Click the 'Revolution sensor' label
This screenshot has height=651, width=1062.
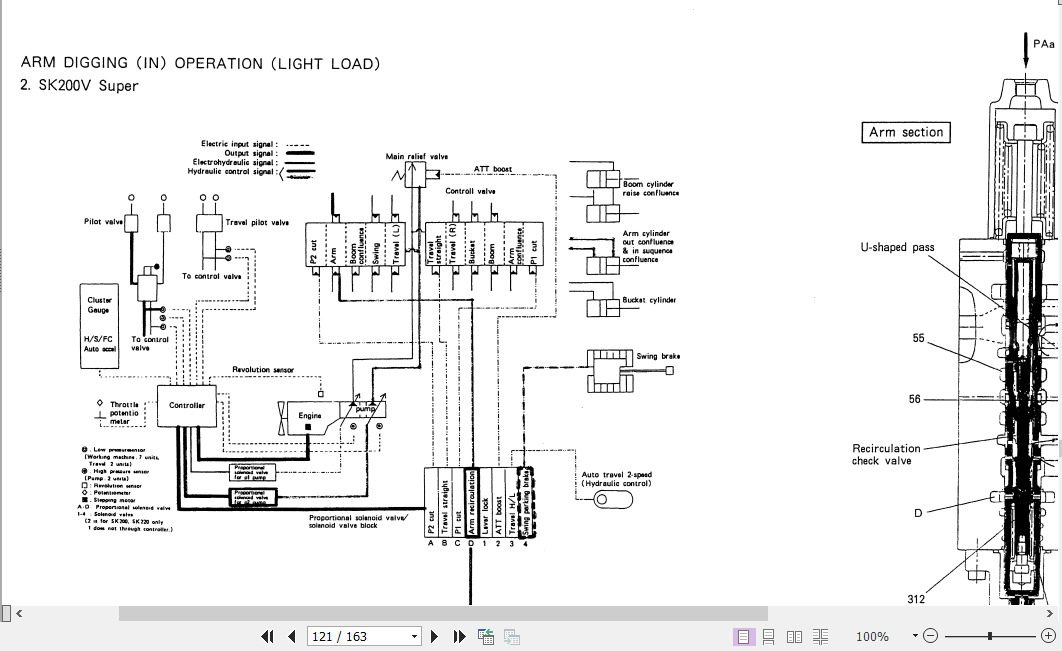point(263,369)
